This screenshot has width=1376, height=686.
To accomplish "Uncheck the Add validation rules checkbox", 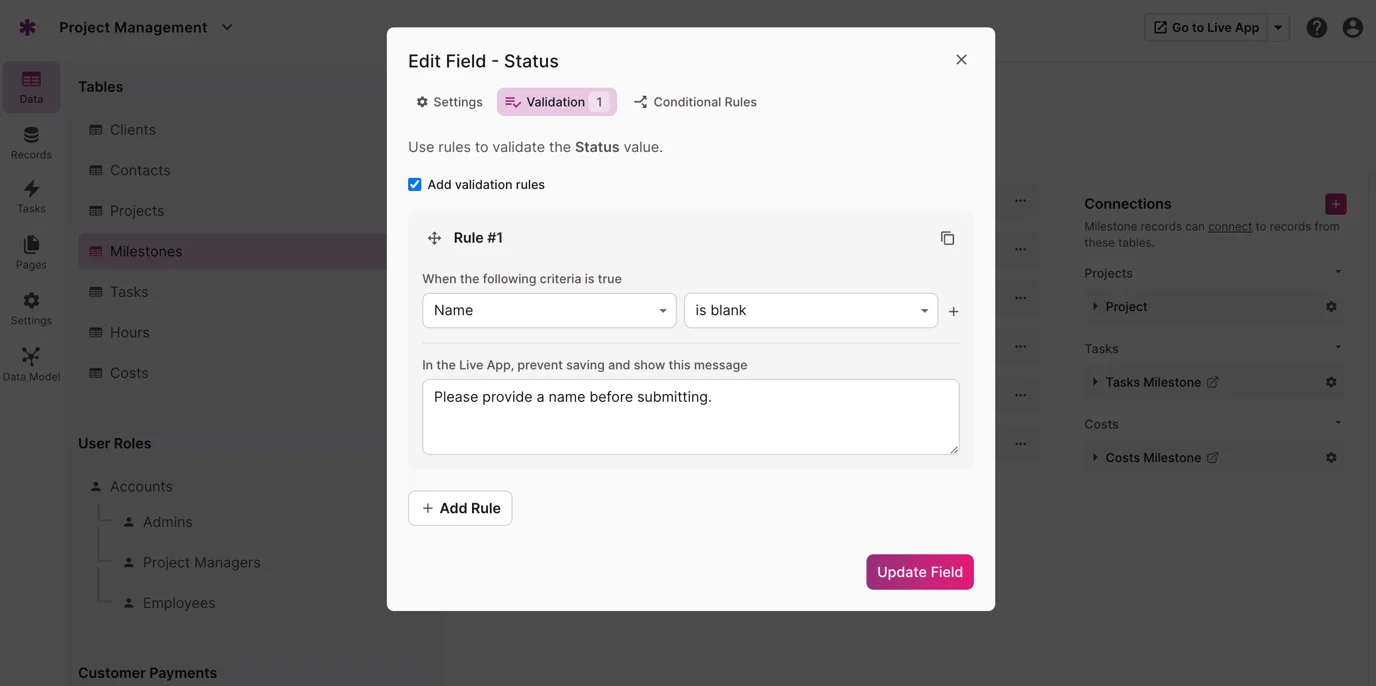I will [x=415, y=185].
